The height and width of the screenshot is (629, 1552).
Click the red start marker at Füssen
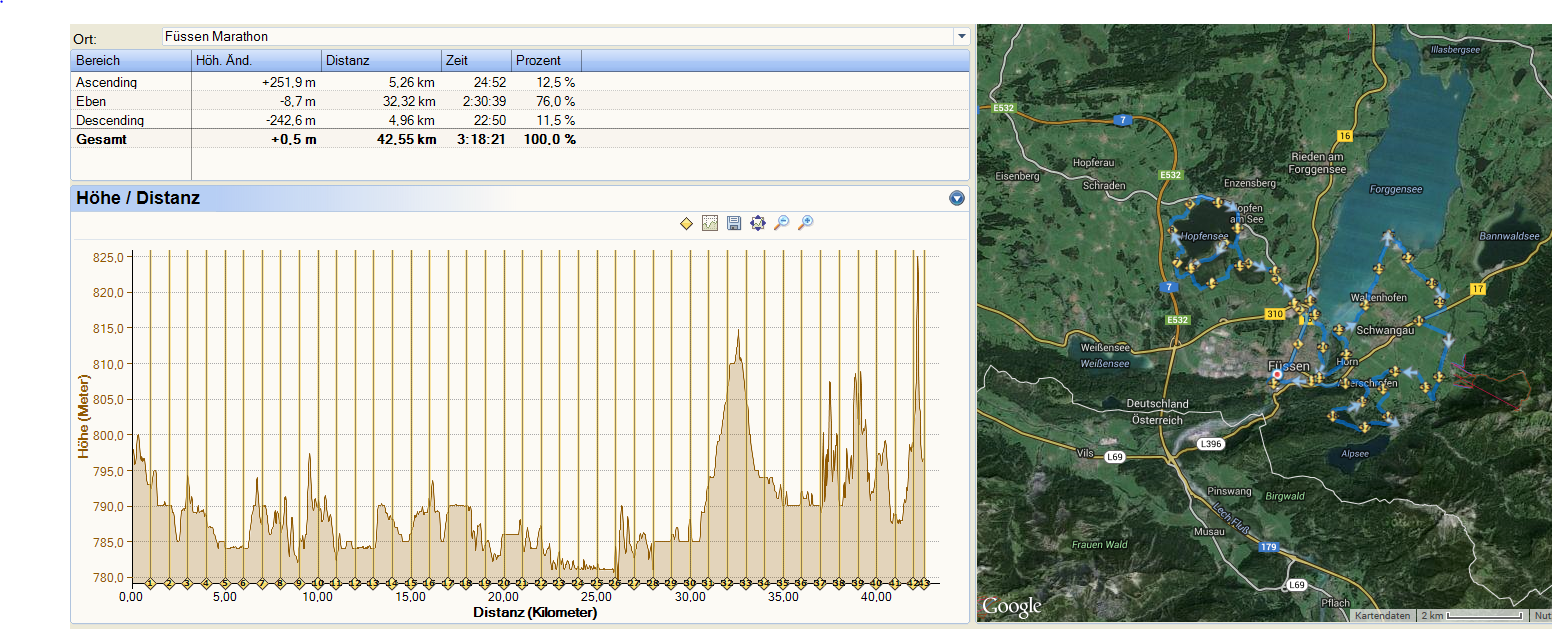coord(1277,375)
